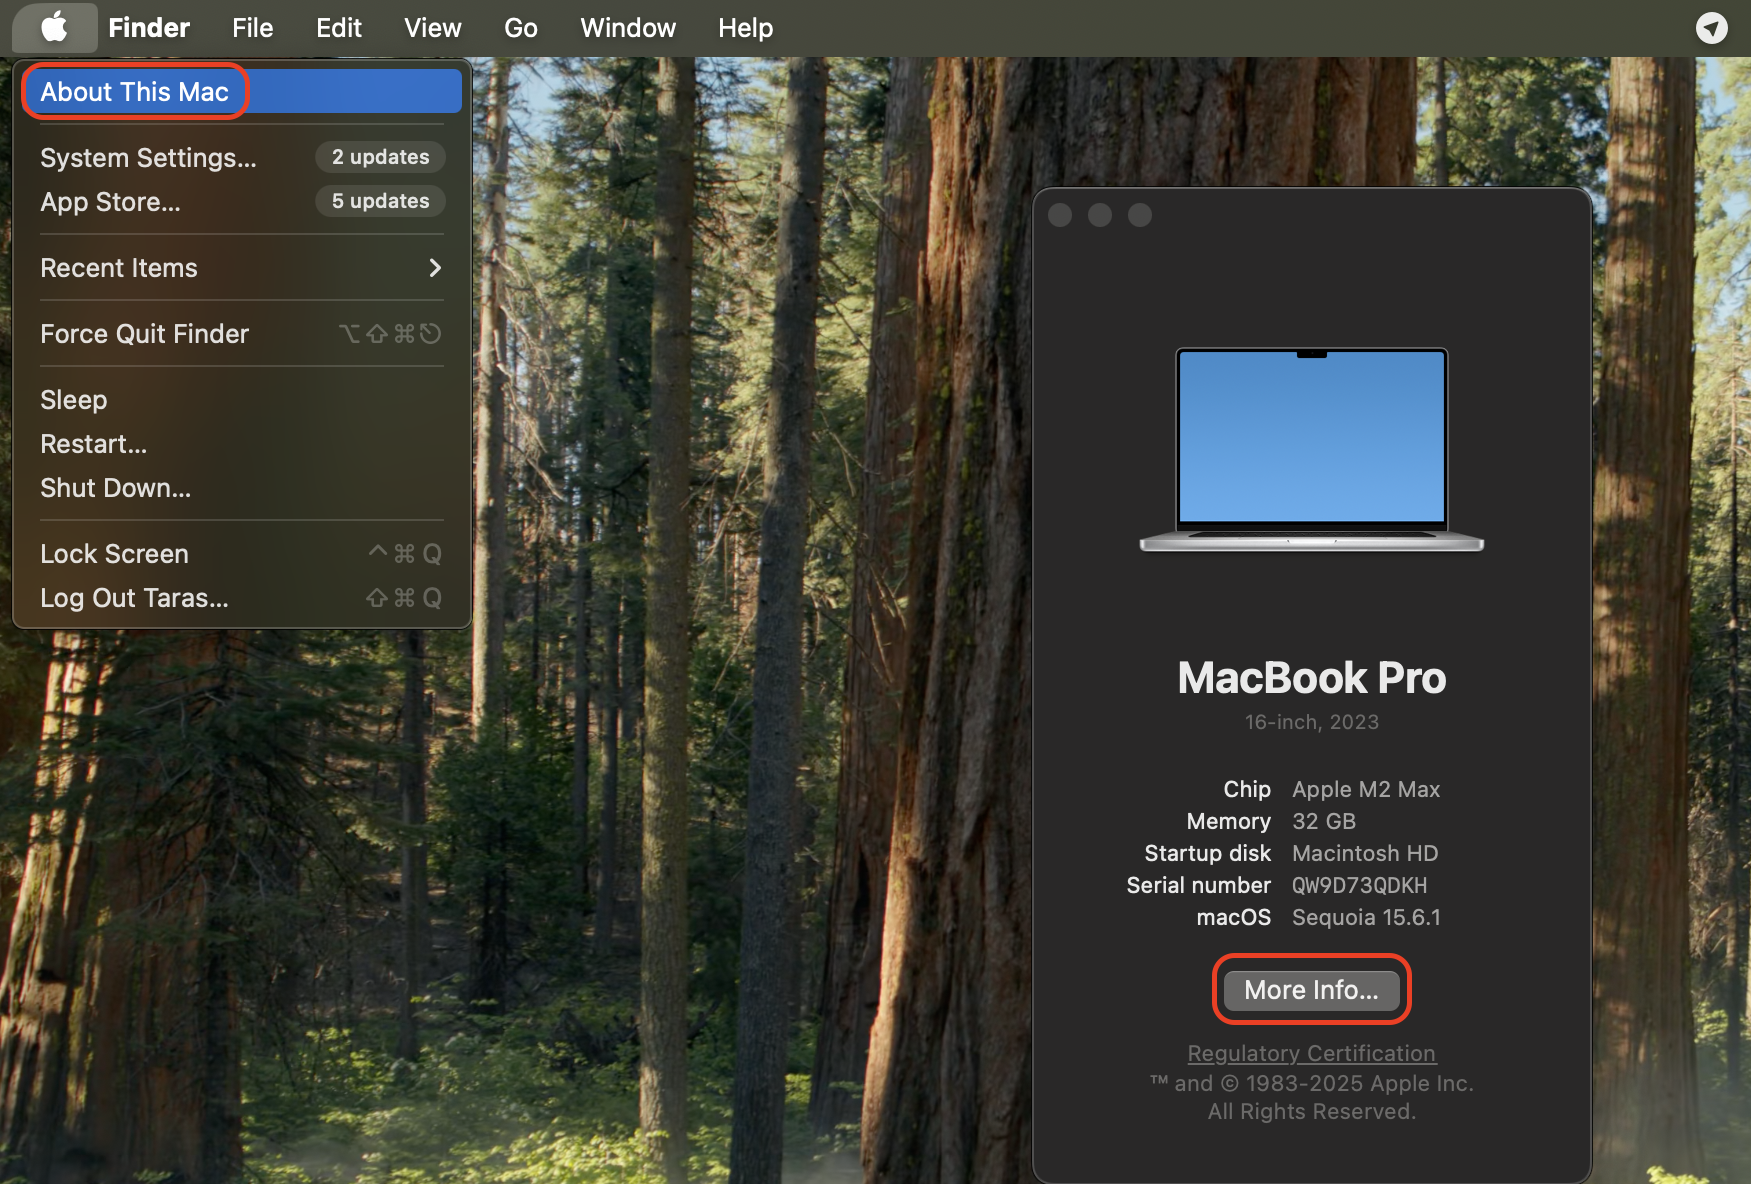The height and width of the screenshot is (1184, 1751).
Task: Open App Store... from the menu
Action: coord(110,201)
